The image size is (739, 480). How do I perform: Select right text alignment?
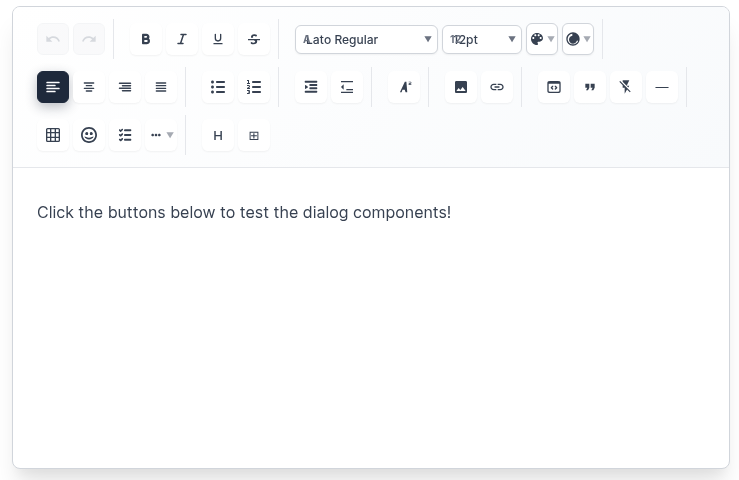(x=125, y=87)
